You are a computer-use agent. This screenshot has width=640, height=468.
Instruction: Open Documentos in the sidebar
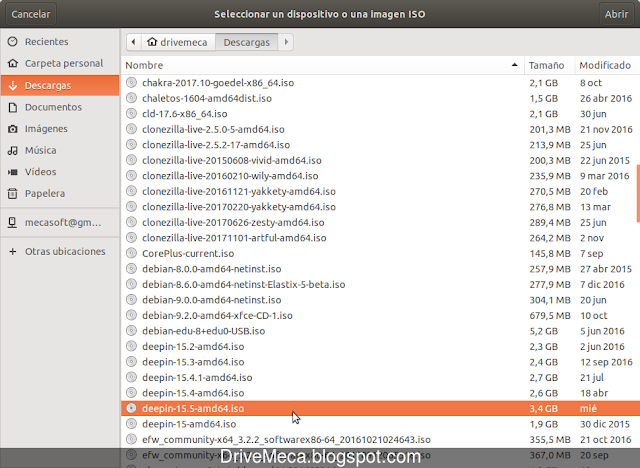pos(60,107)
